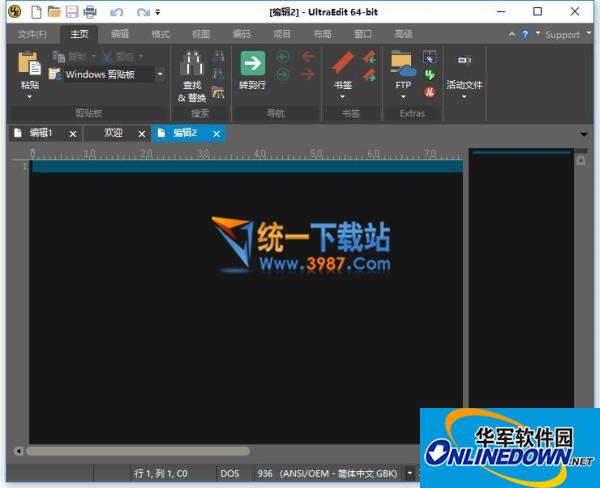
Task: Expand the tab list arrow at far right
Action: (584, 133)
